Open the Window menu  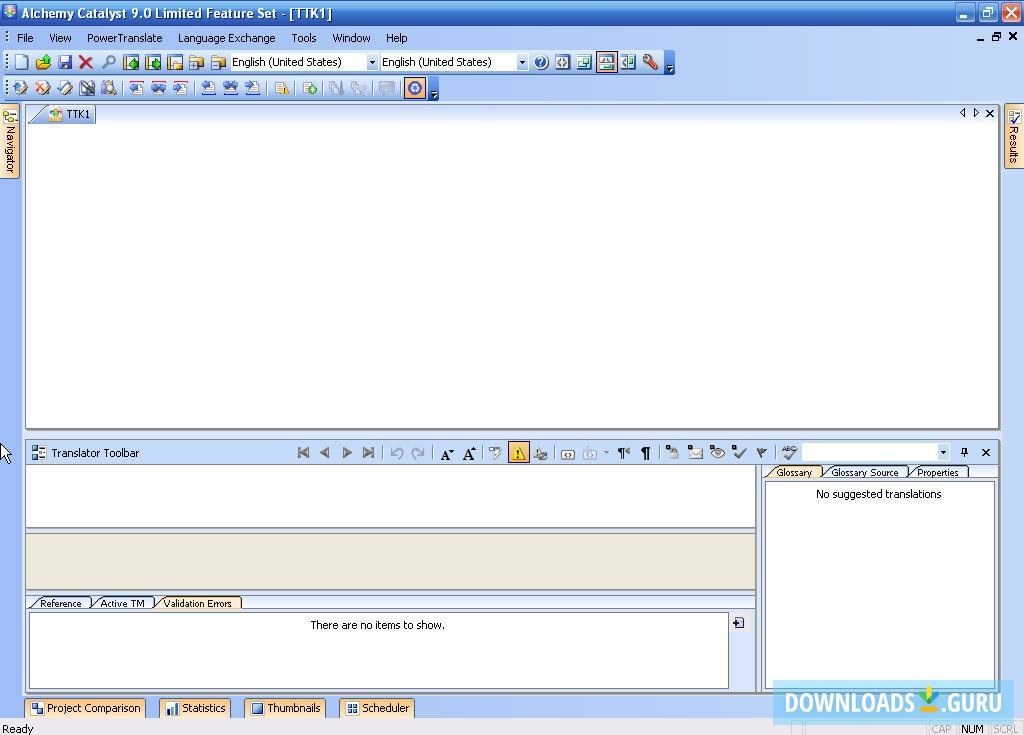[x=351, y=38]
